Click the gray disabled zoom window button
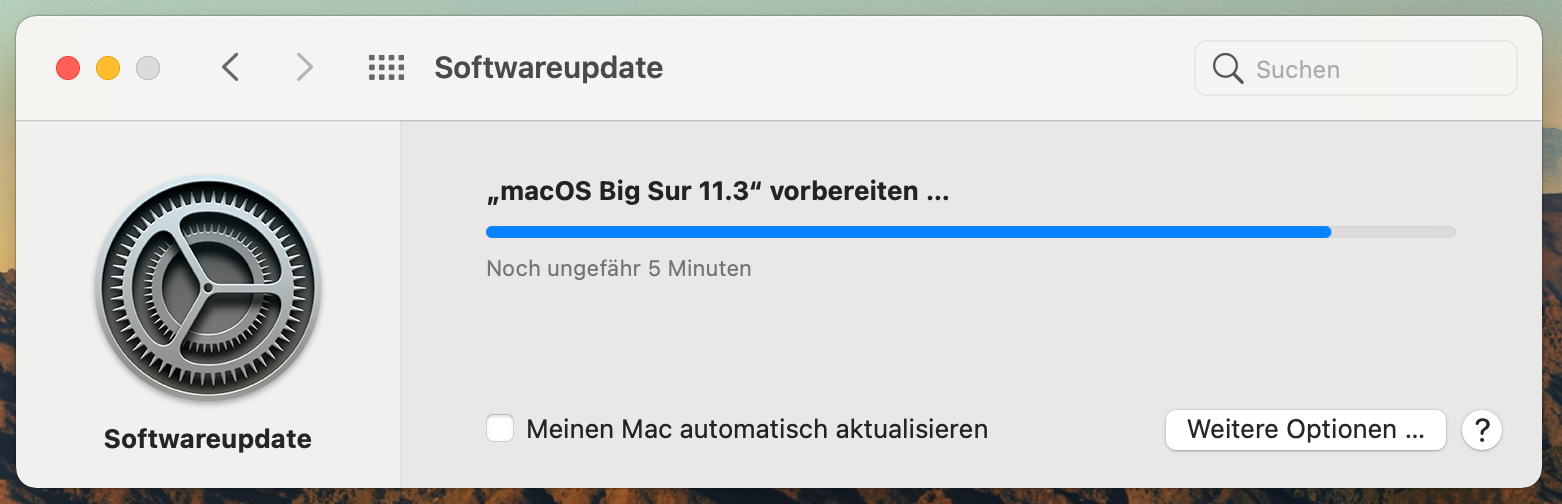 click(148, 68)
